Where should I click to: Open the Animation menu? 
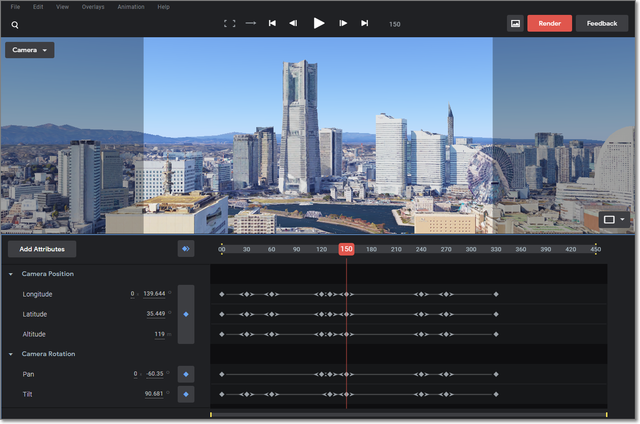click(130, 7)
